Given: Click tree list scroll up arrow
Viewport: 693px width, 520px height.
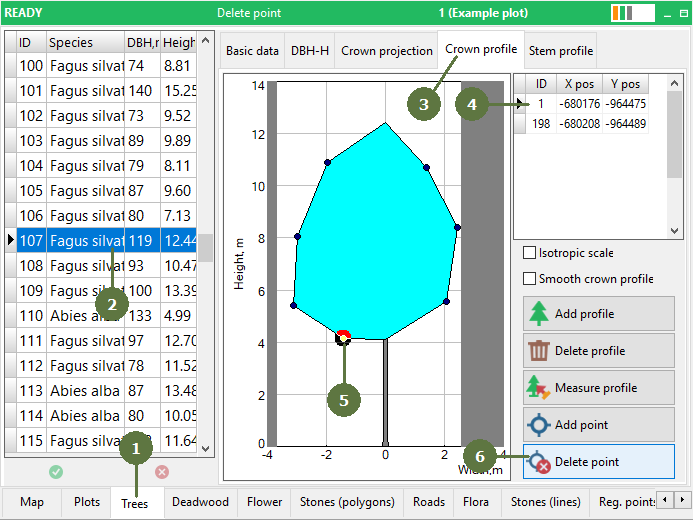Looking at the screenshot, I should (x=205, y=40).
